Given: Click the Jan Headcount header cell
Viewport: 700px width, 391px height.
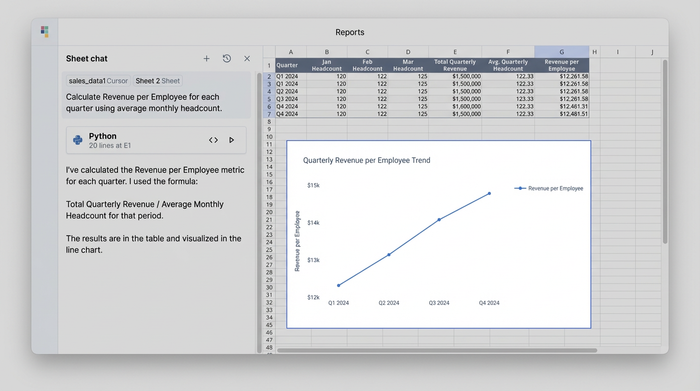Looking at the screenshot, I should click(x=327, y=65).
